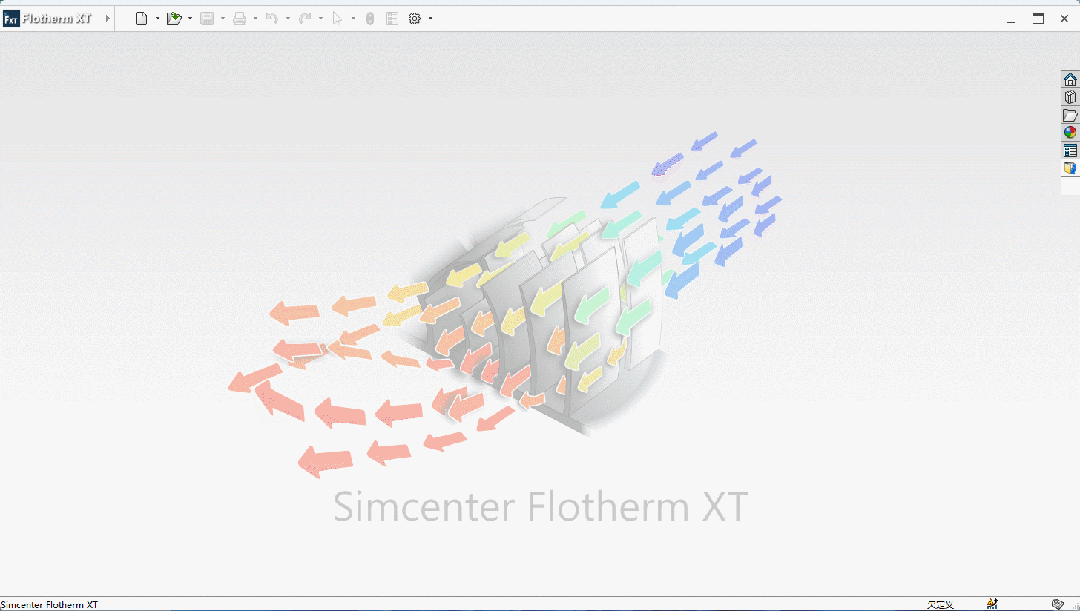Click Simcenter Flotherm XT status bar text
Screen dimensions: 1080x611
50,605
